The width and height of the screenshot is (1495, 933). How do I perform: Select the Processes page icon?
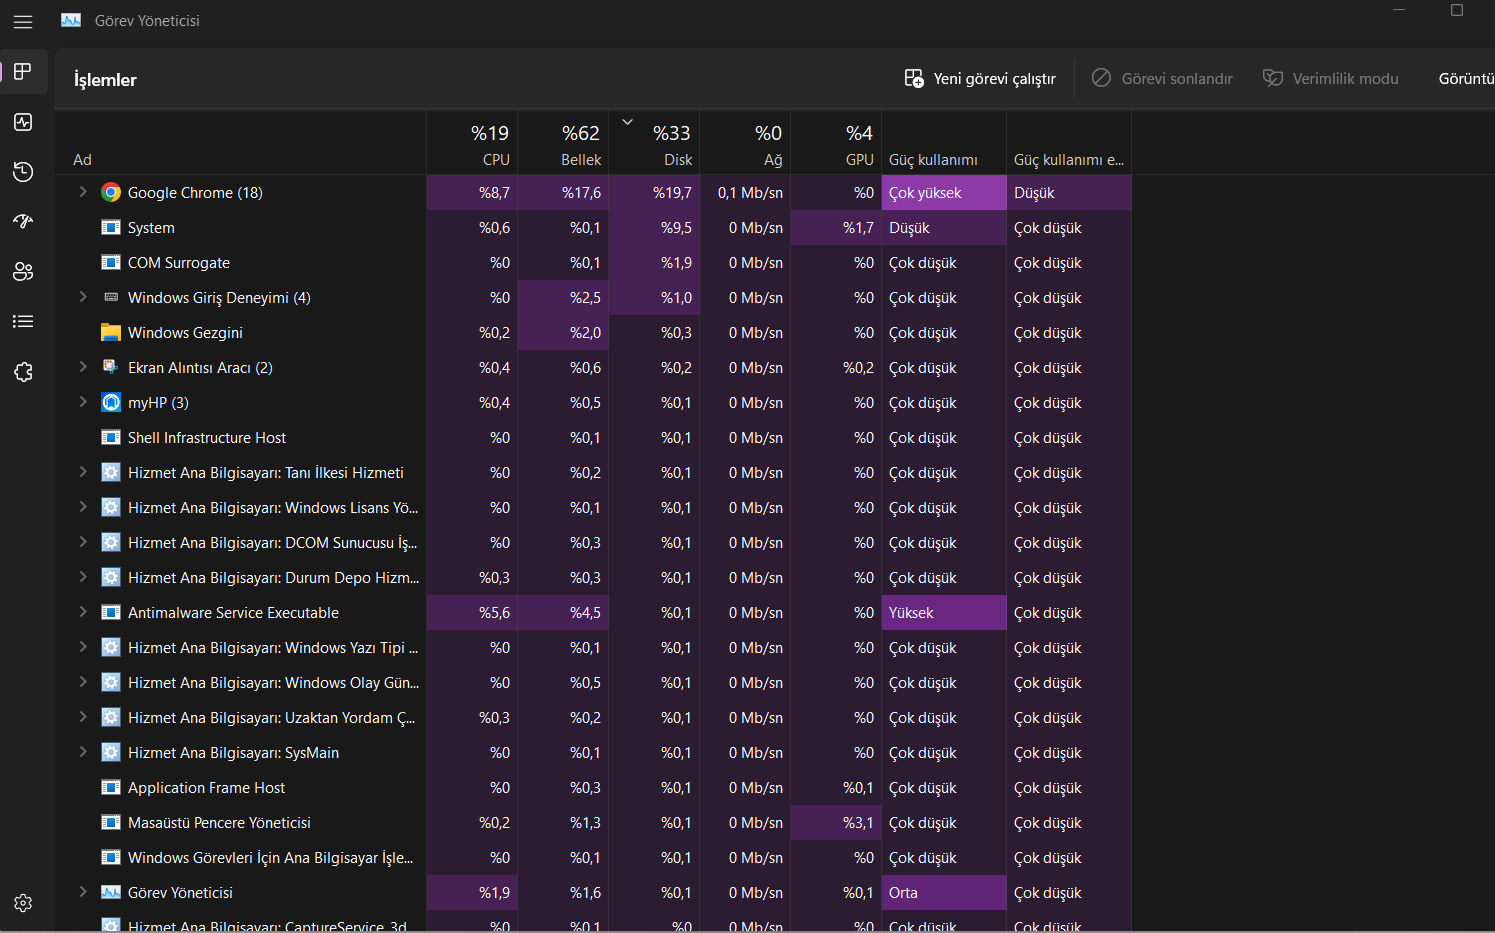(23, 72)
